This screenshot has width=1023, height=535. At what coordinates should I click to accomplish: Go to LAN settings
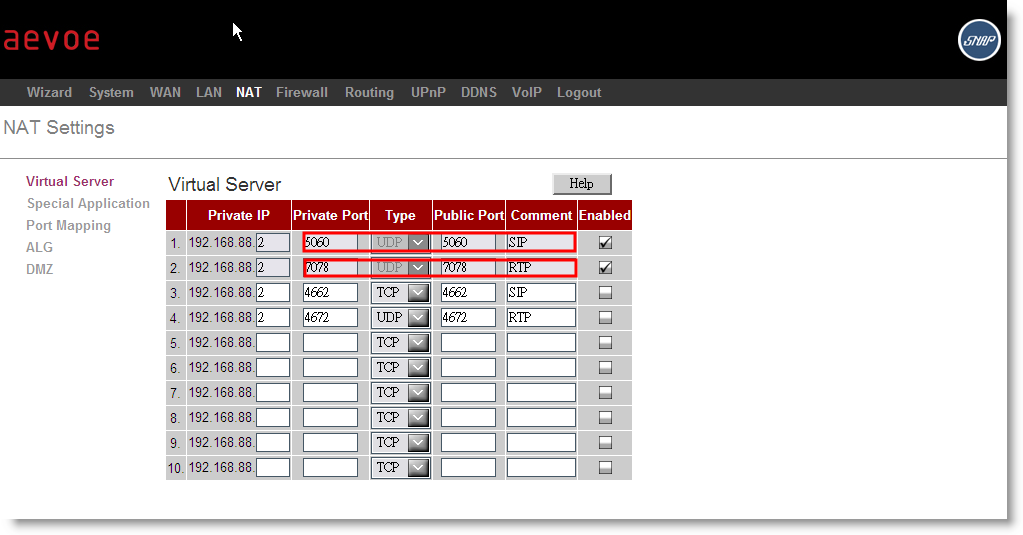(209, 93)
